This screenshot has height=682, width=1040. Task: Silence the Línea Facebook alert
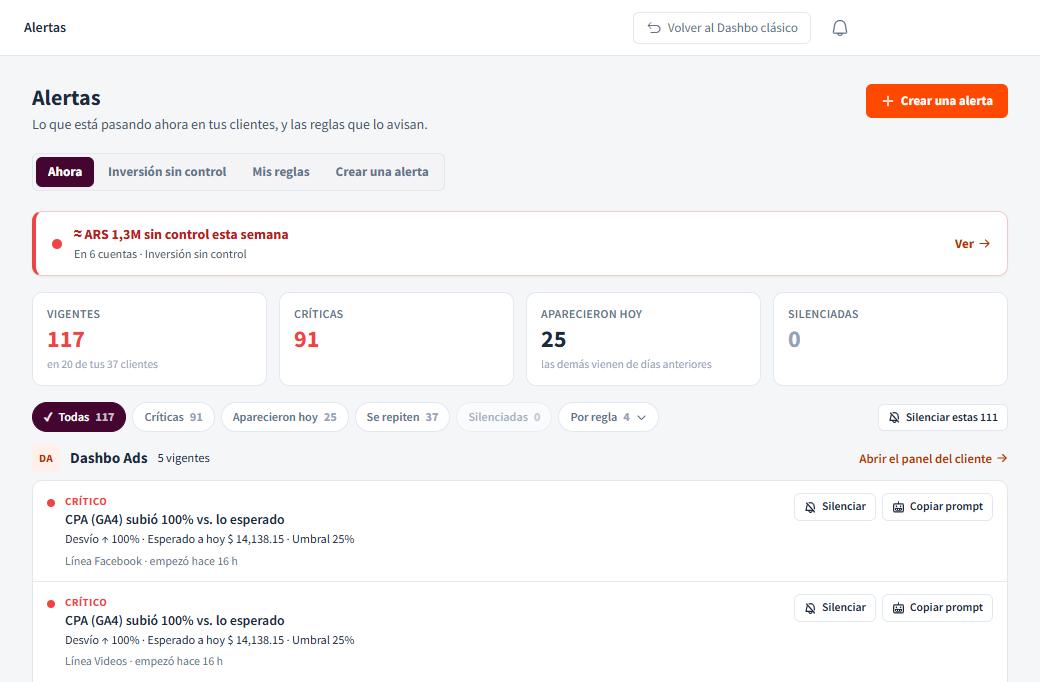pos(834,507)
